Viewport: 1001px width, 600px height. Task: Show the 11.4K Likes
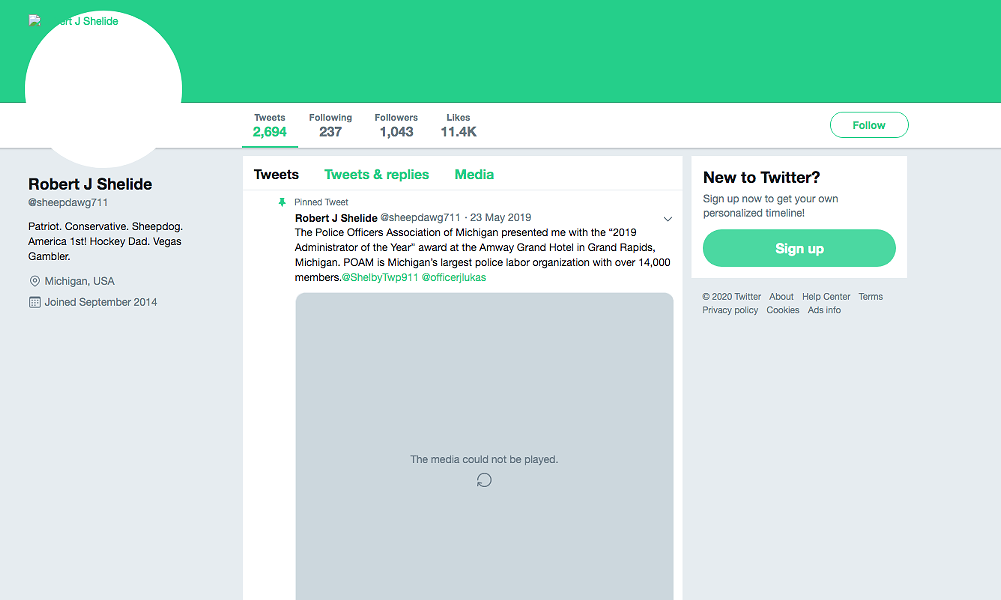tap(458, 125)
